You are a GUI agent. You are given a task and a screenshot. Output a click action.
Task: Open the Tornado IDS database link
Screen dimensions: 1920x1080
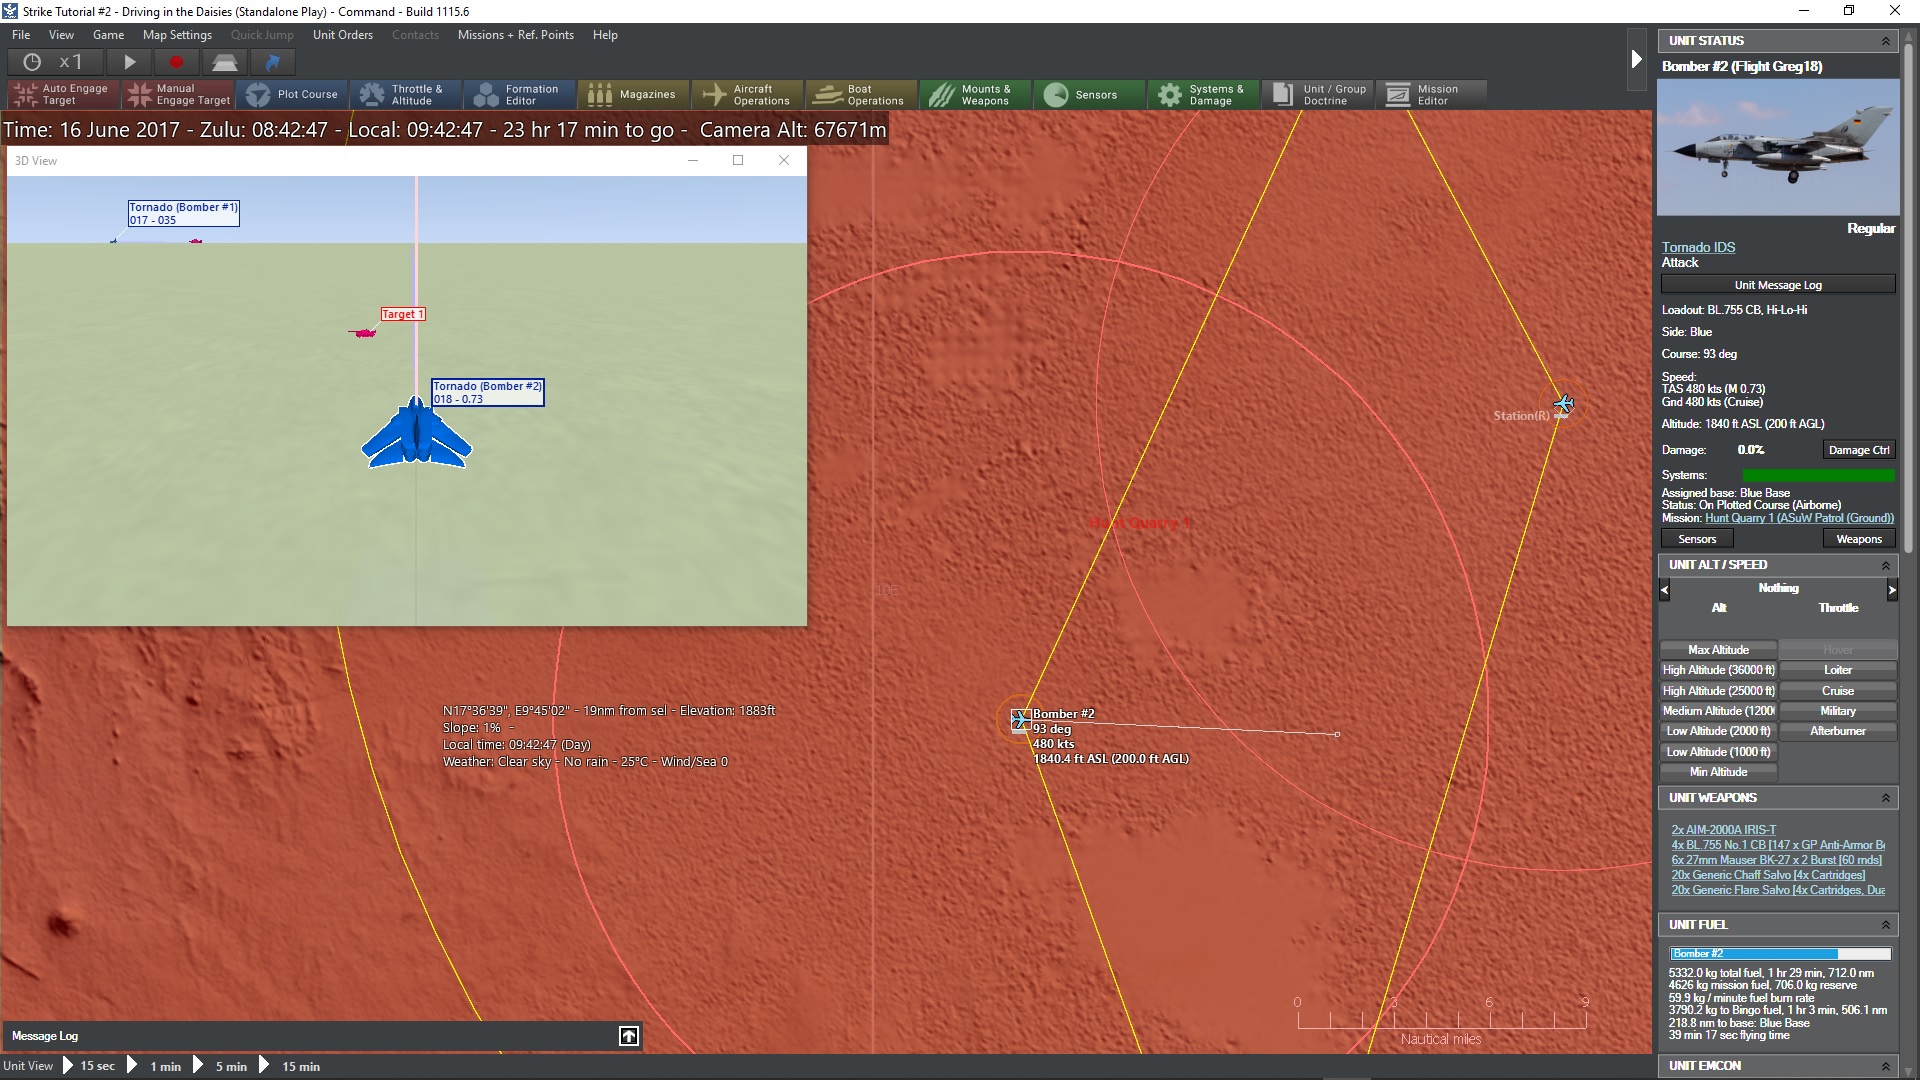pyautogui.click(x=1698, y=247)
